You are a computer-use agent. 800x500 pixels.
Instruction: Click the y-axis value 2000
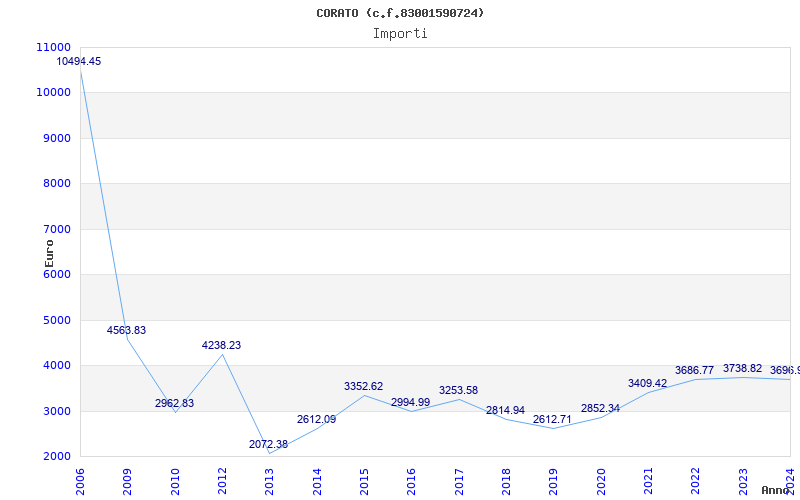pyautogui.click(x=55, y=456)
